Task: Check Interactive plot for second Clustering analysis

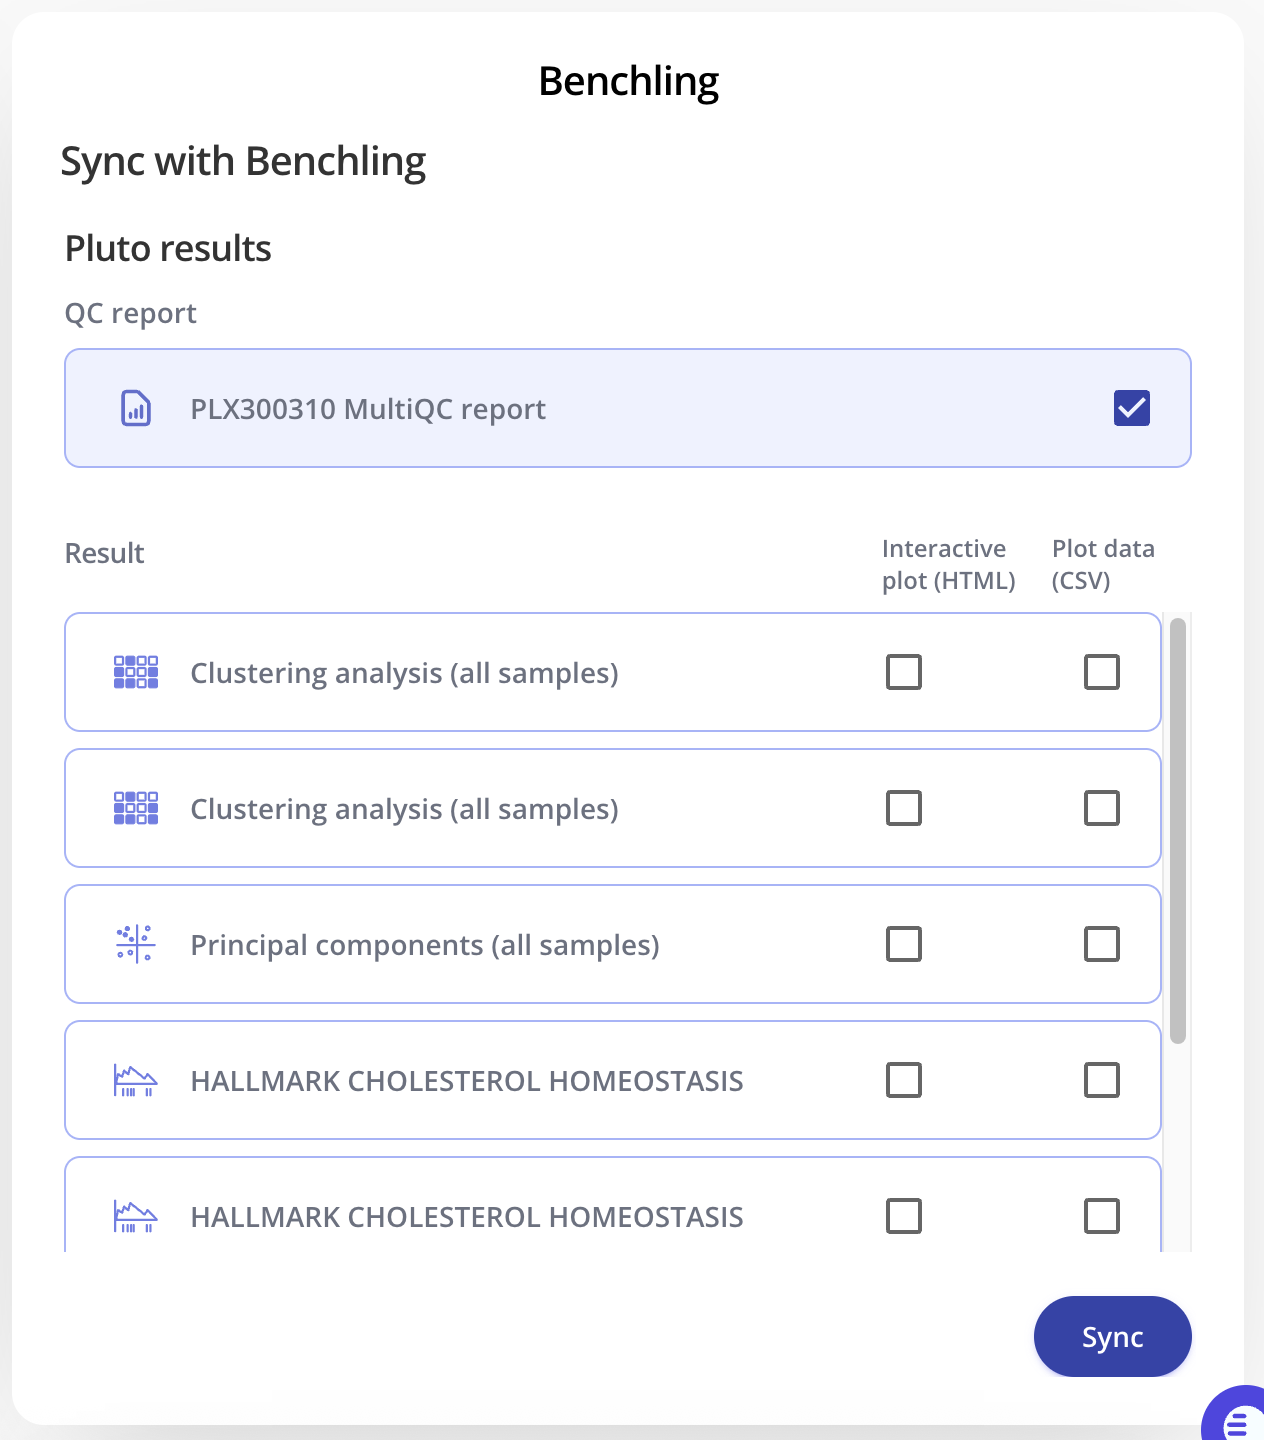Action: click(x=904, y=808)
